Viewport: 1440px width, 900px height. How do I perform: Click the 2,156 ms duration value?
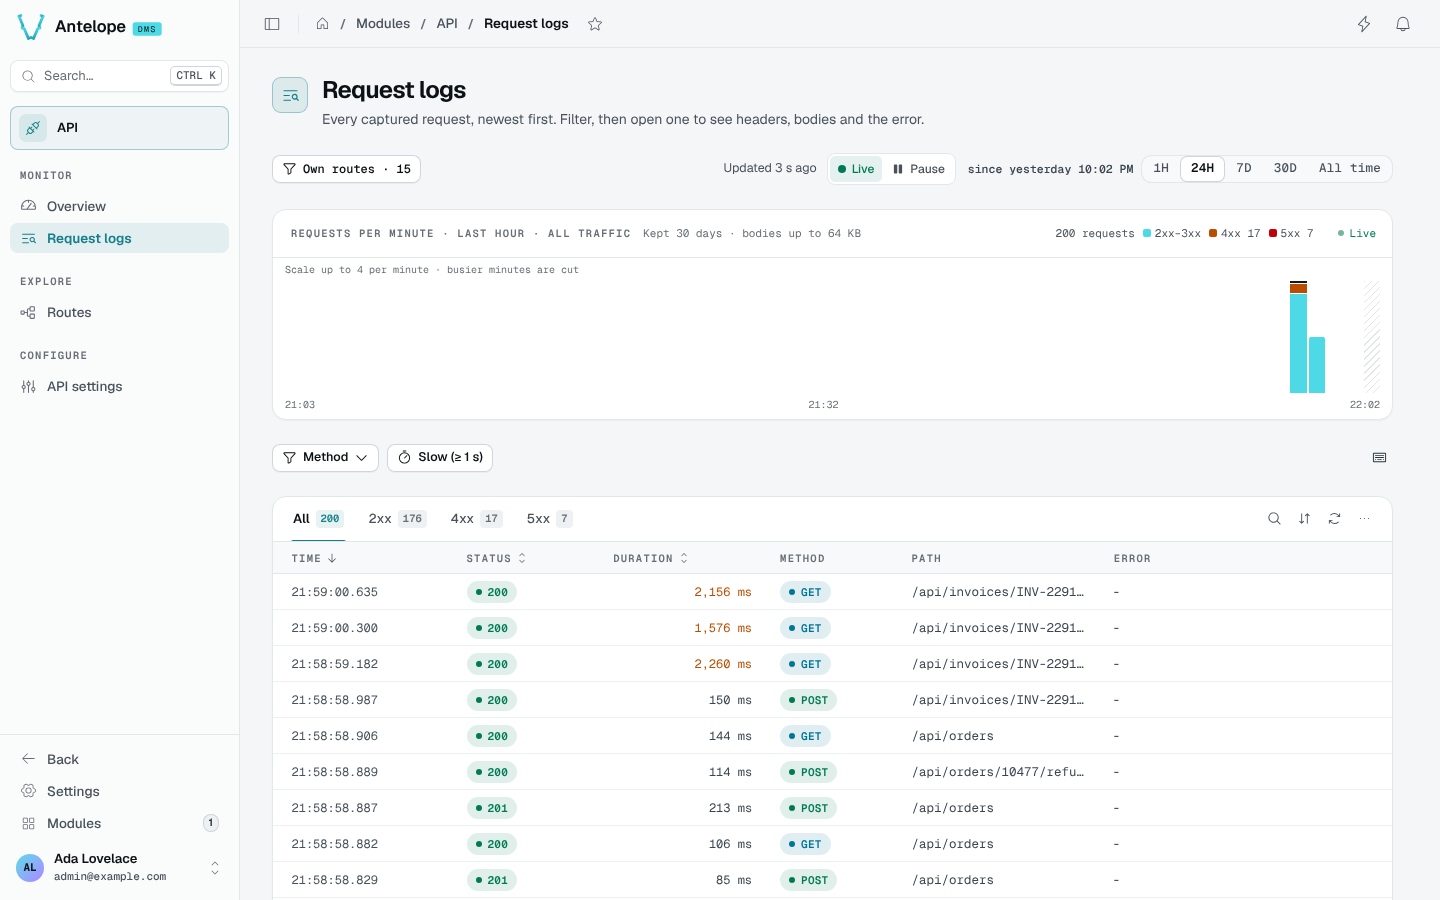click(722, 592)
